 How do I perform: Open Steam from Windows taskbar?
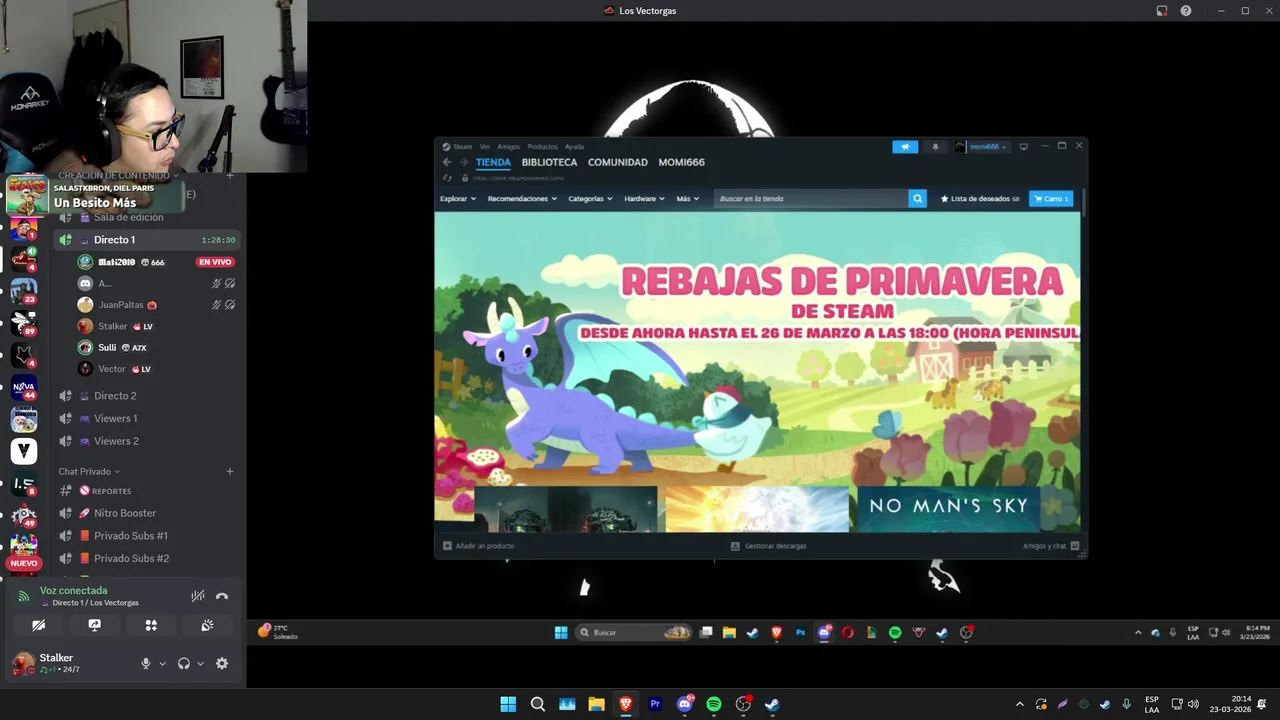point(772,704)
